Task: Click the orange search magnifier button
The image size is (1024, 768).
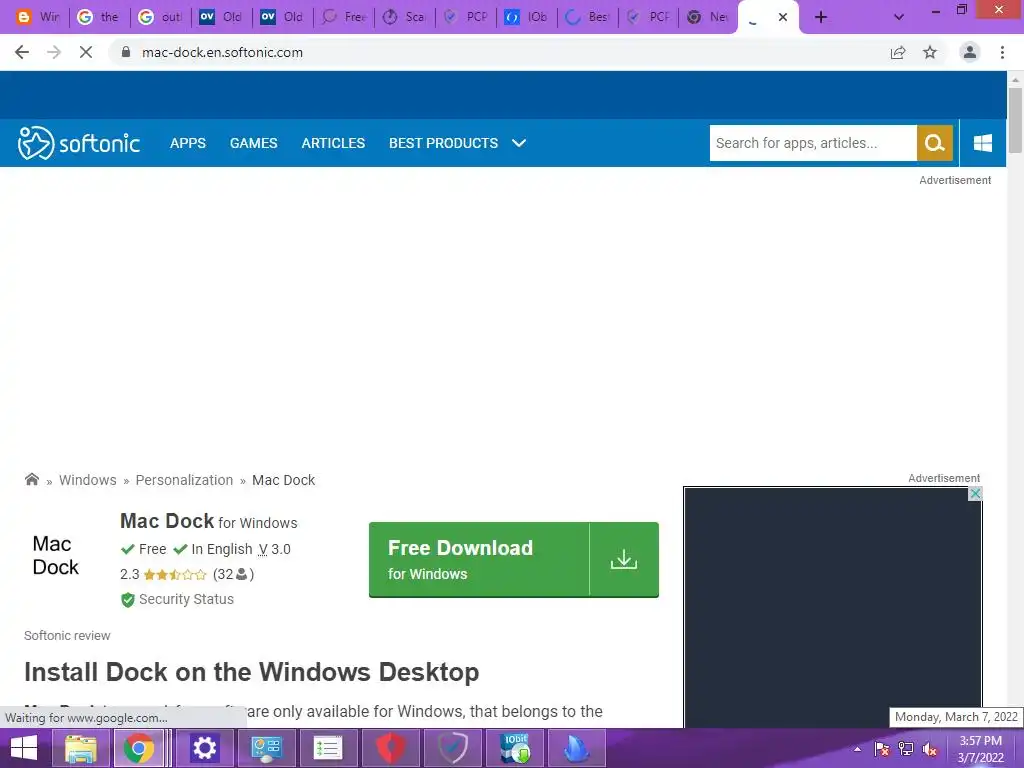Action: 935,143
